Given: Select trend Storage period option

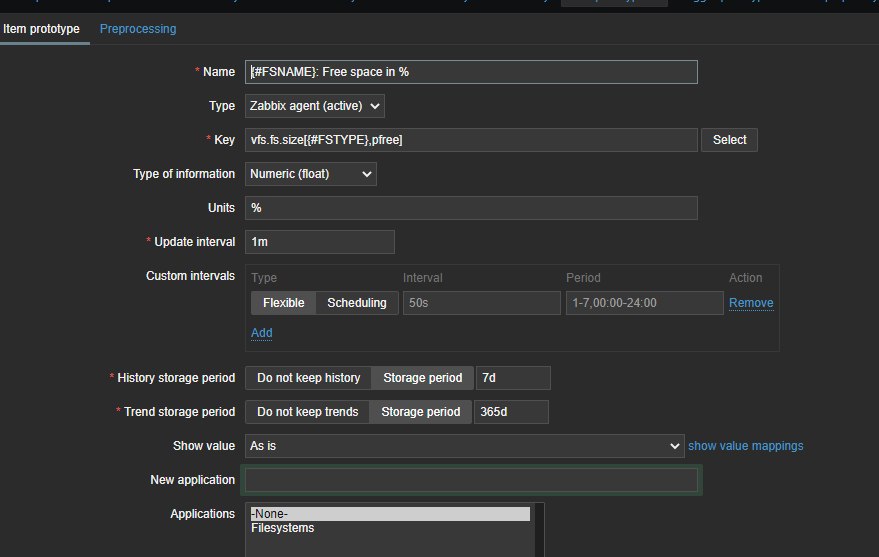Looking at the screenshot, I should 420,412.
